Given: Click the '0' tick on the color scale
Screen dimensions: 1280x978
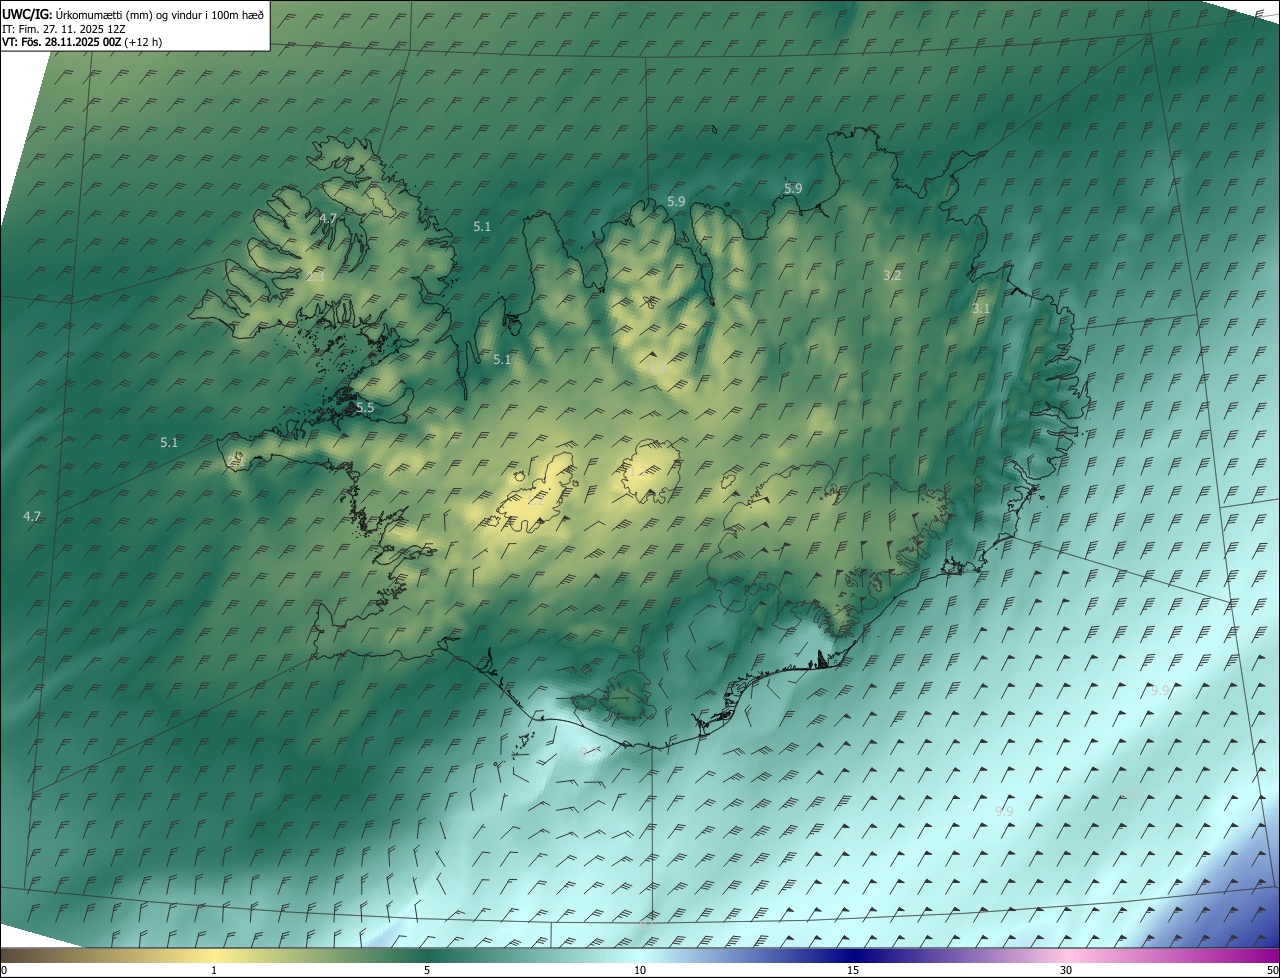Looking at the screenshot, I should [x=3, y=970].
